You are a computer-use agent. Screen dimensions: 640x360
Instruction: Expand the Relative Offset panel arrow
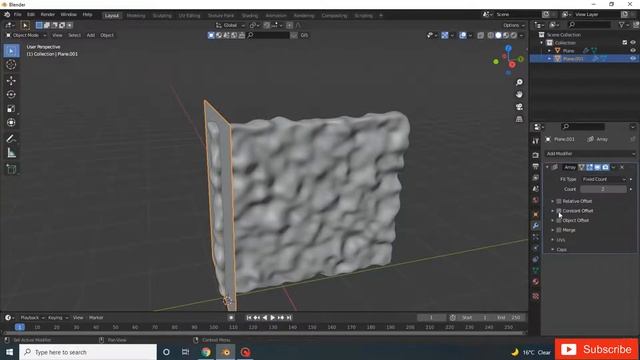tap(553, 201)
